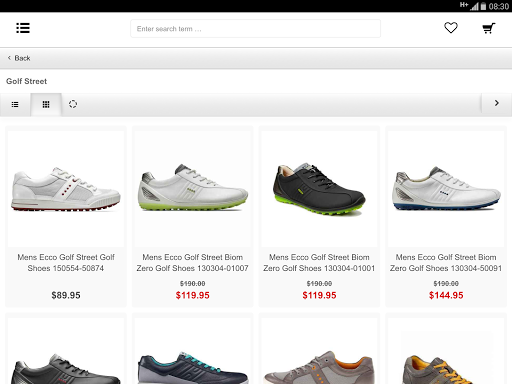This screenshot has width=512, height=384.
Task: Tap the signal strength status icon
Action: pyautogui.click(x=474, y=6)
